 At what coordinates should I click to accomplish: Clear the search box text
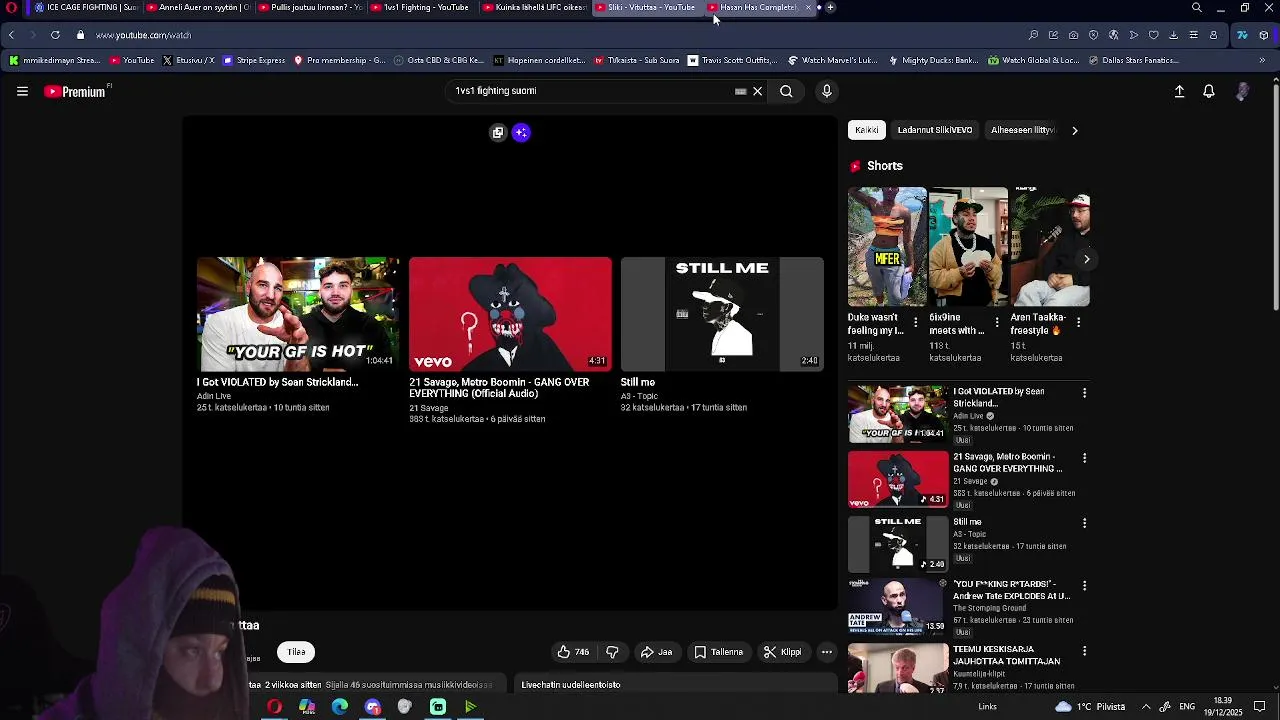point(757,91)
